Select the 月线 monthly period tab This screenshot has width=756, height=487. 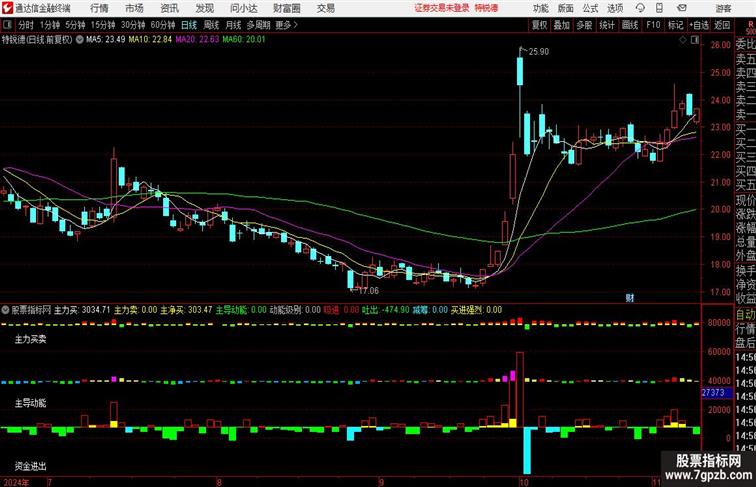(233, 25)
